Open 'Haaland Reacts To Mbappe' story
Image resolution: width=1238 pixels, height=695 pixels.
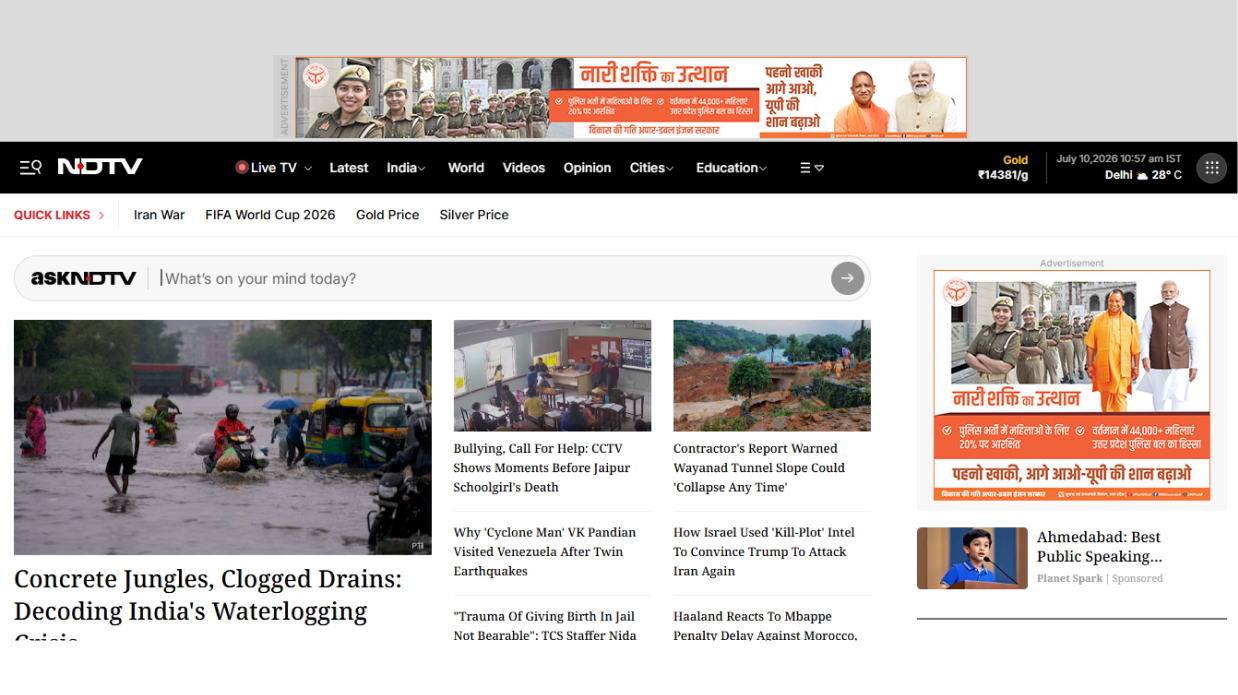[x=765, y=625]
